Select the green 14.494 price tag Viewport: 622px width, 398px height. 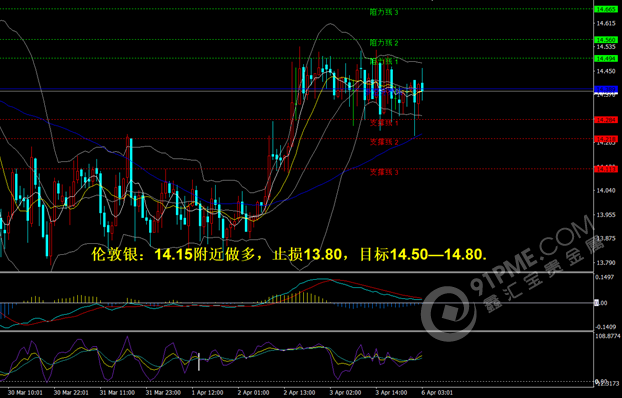(605, 59)
